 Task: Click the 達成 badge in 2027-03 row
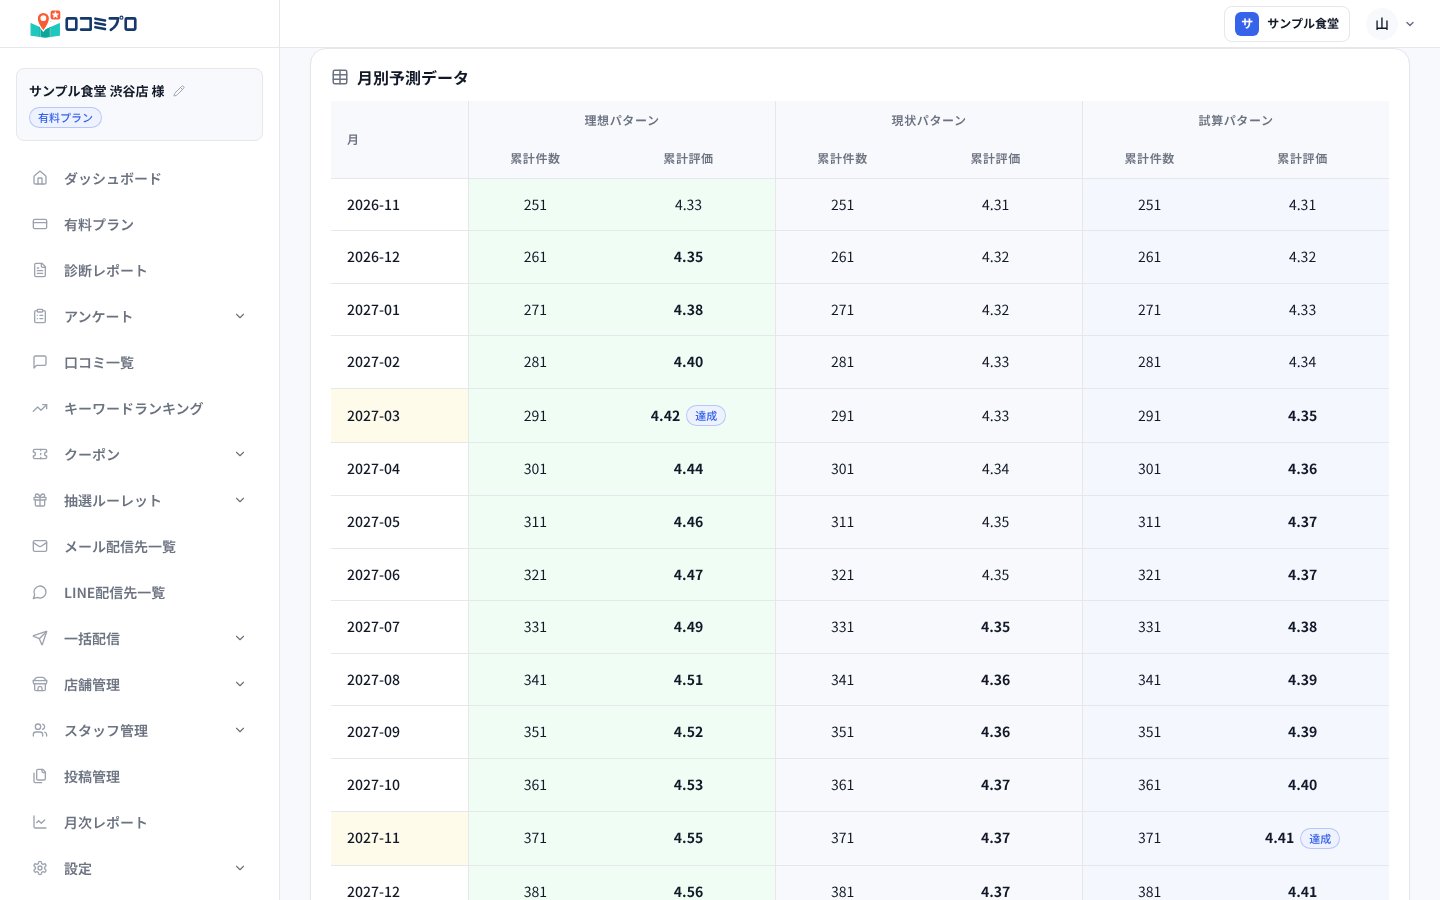coord(706,416)
